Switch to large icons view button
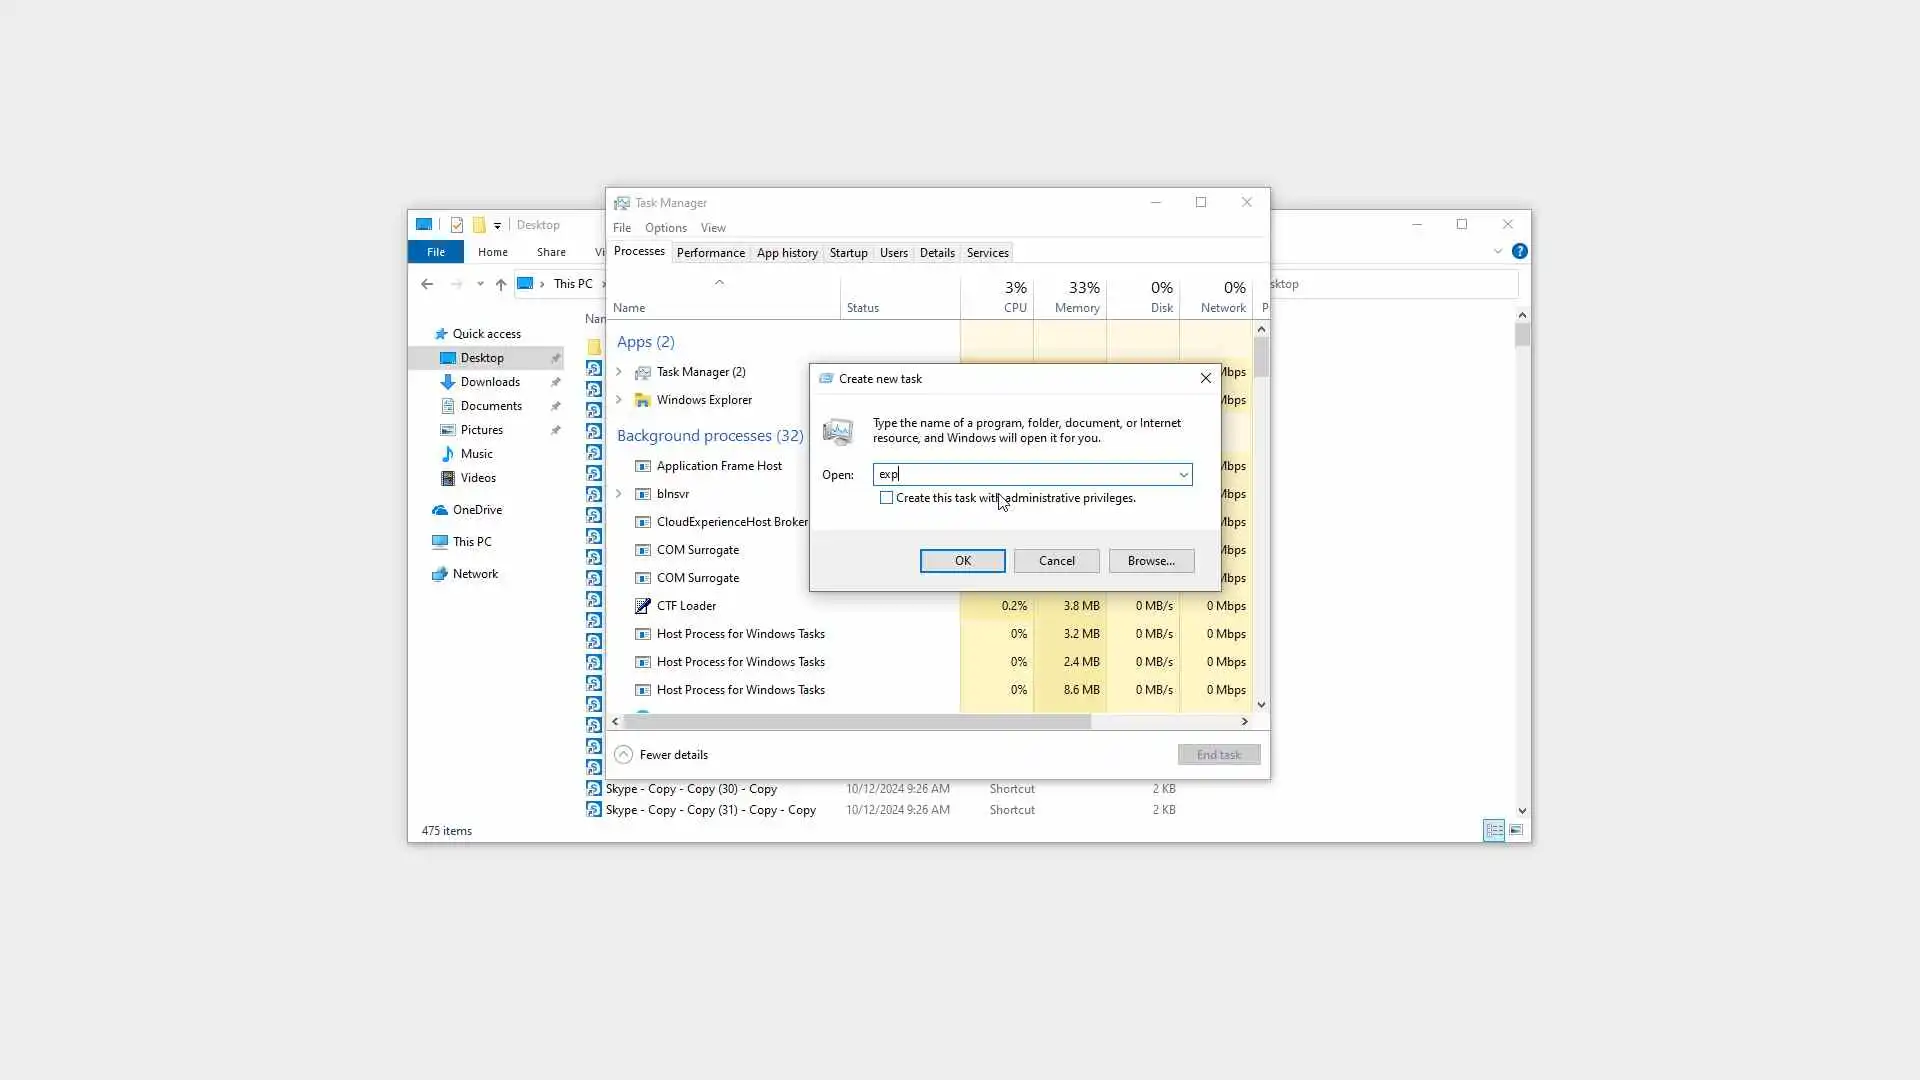1920x1080 pixels. (1516, 831)
